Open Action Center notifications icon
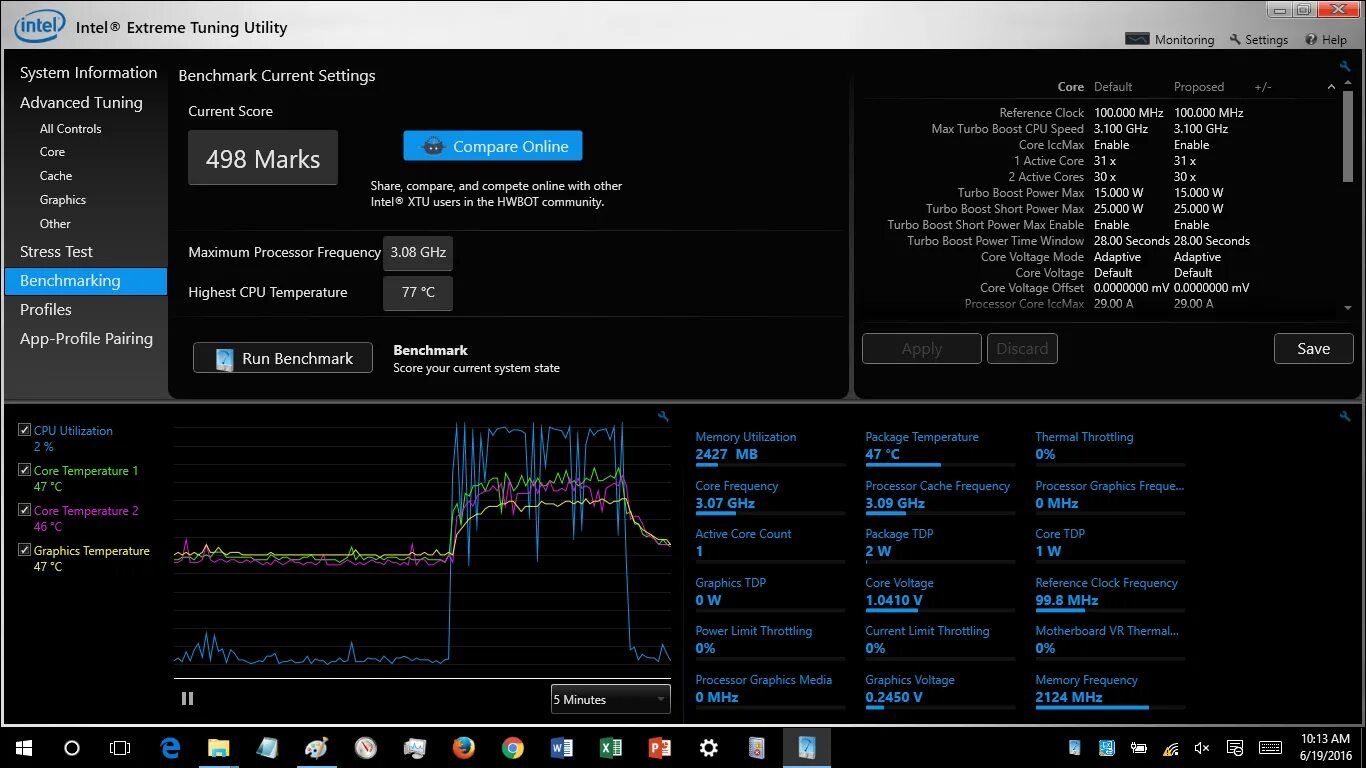 pos(1233,747)
